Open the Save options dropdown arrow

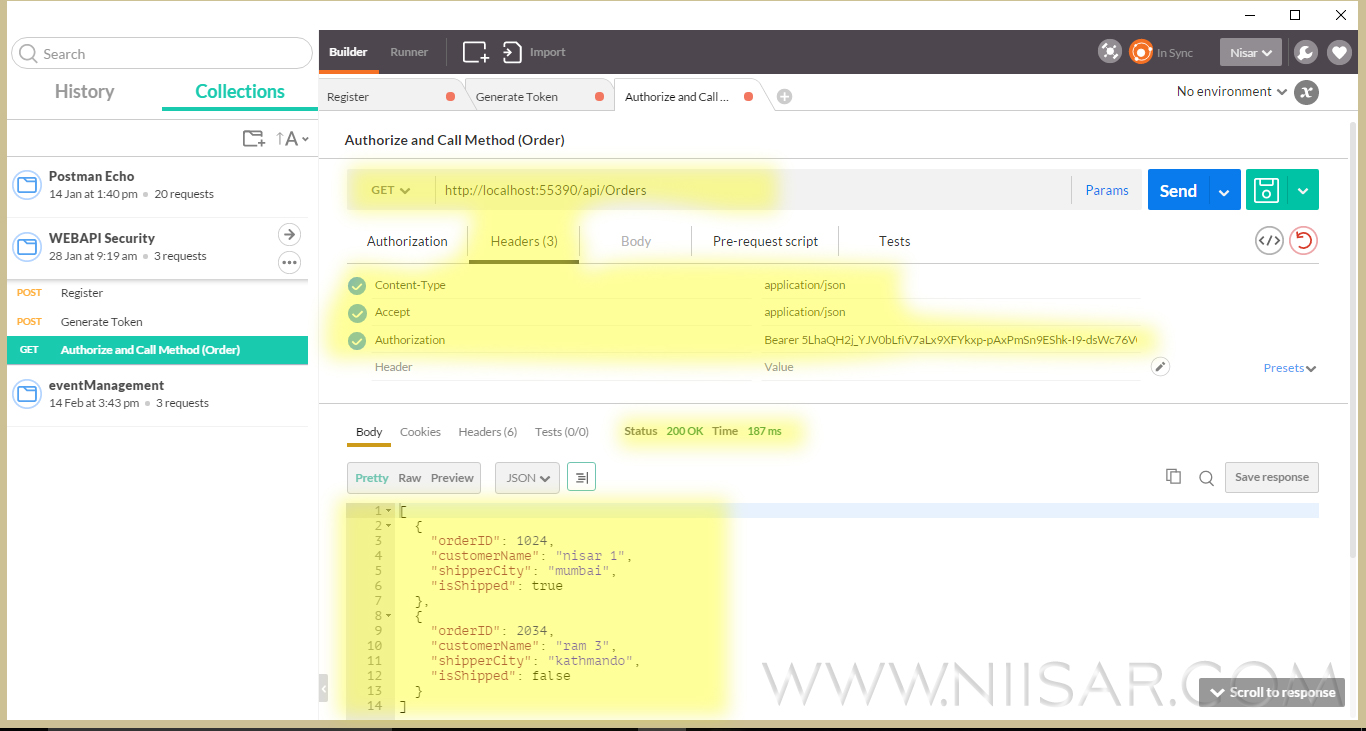[1302, 190]
